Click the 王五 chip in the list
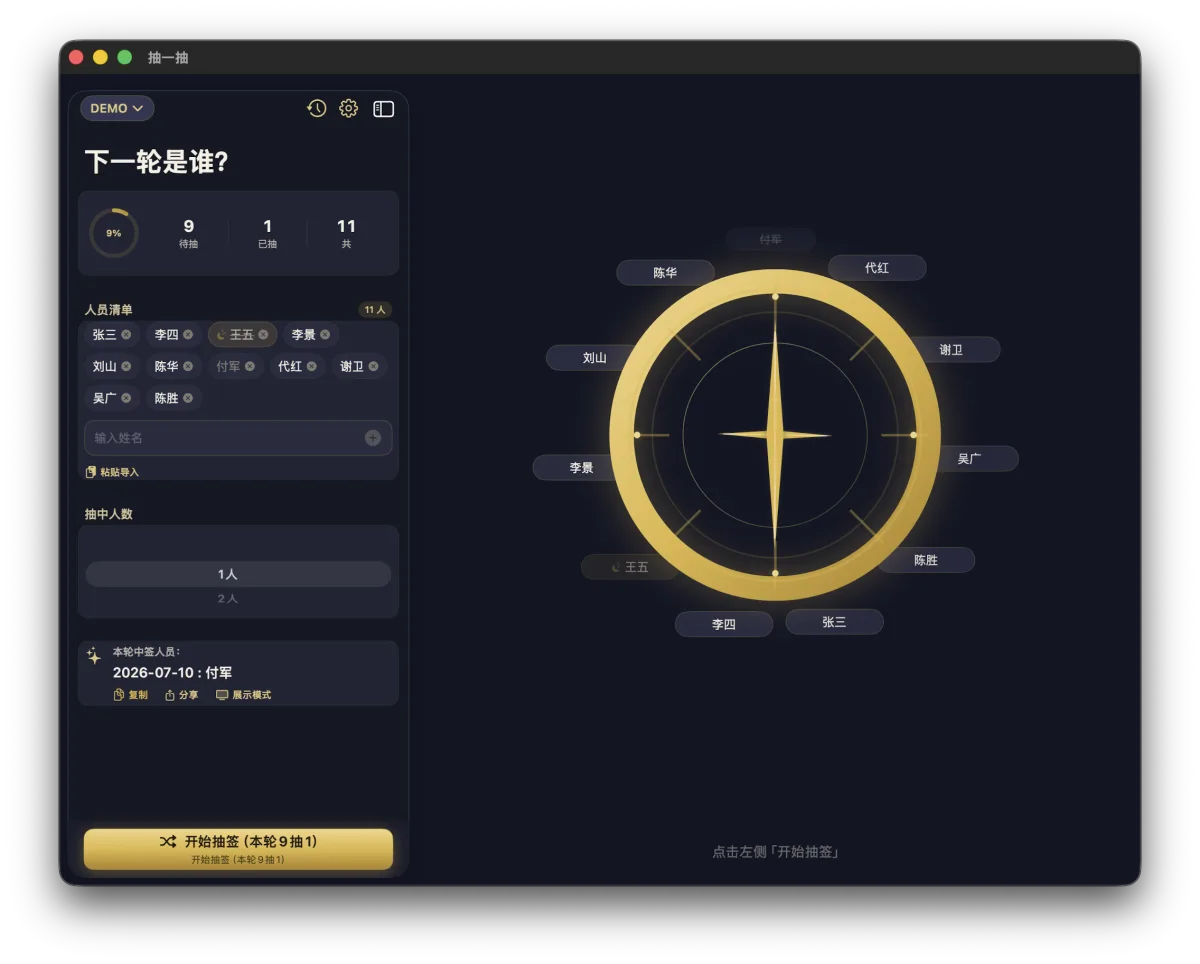Image resolution: width=1200 pixels, height=964 pixels. [x=242, y=334]
